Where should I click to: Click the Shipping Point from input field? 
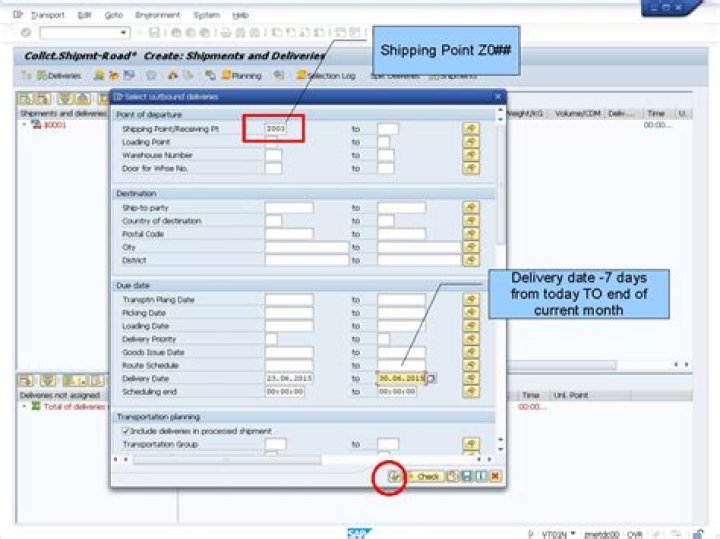[x=276, y=129]
